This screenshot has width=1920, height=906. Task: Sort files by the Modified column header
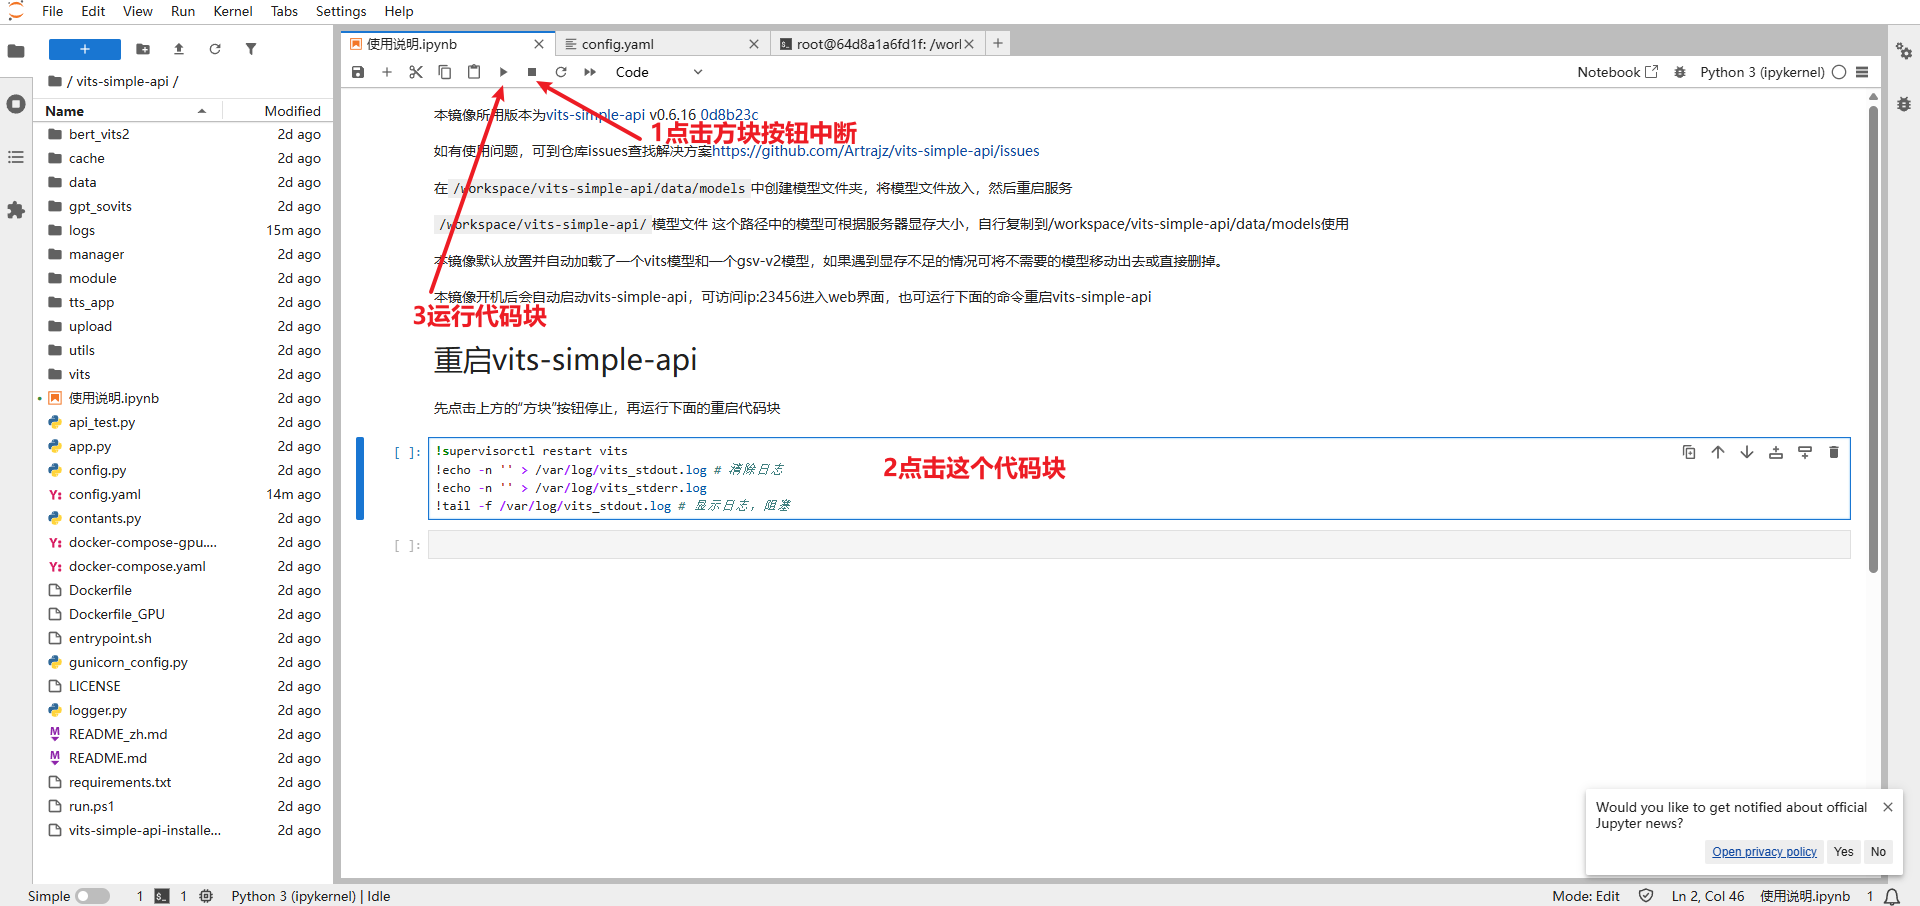(277, 111)
